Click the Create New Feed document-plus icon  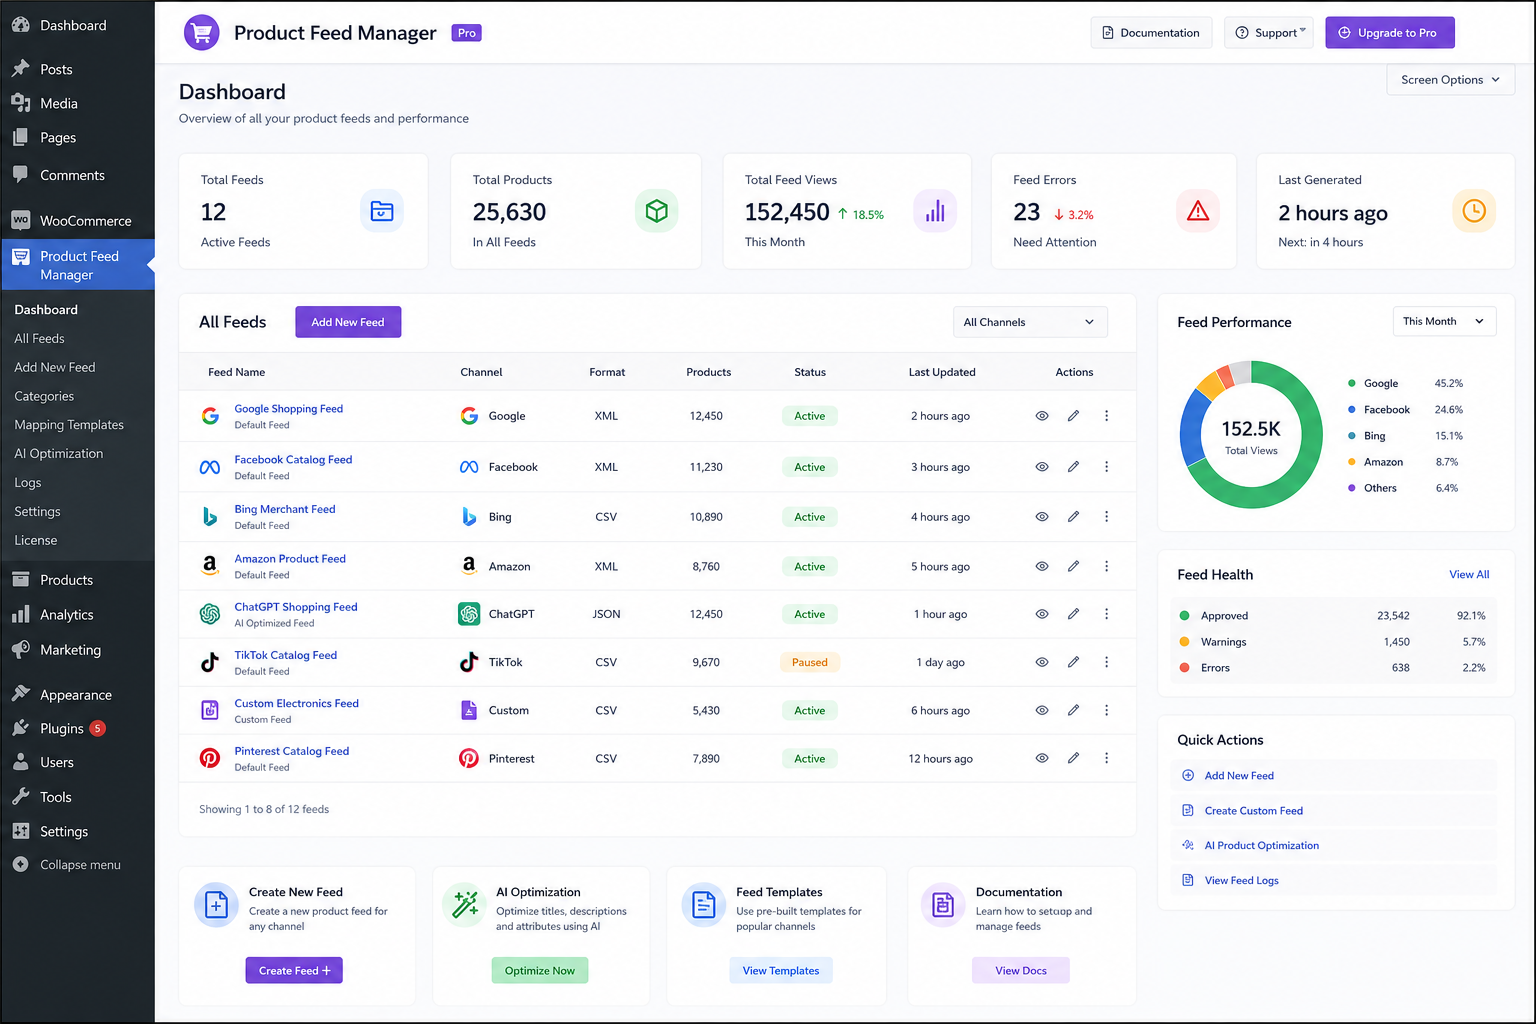216,905
